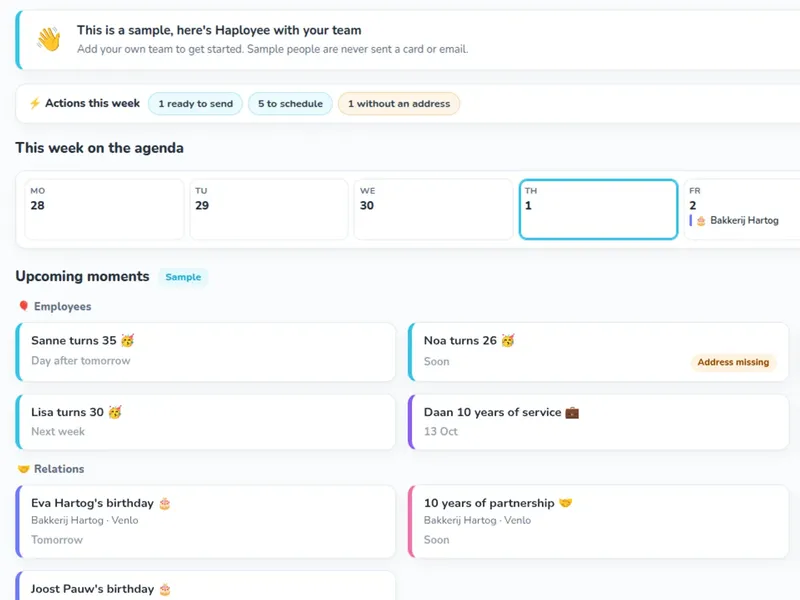Click the 'Relations' section heading
Viewport: 800px width, 600px height.
59,469
